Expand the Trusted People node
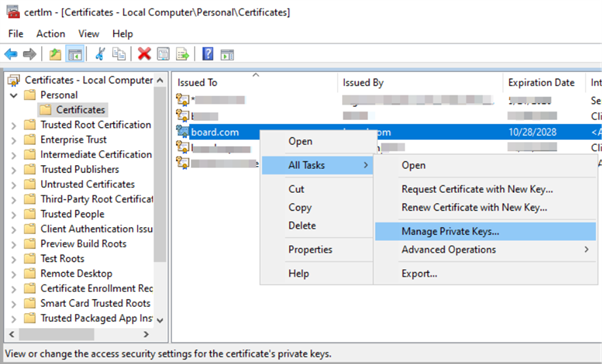The height and width of the screenshot is (364, 602). click(14, 215)
